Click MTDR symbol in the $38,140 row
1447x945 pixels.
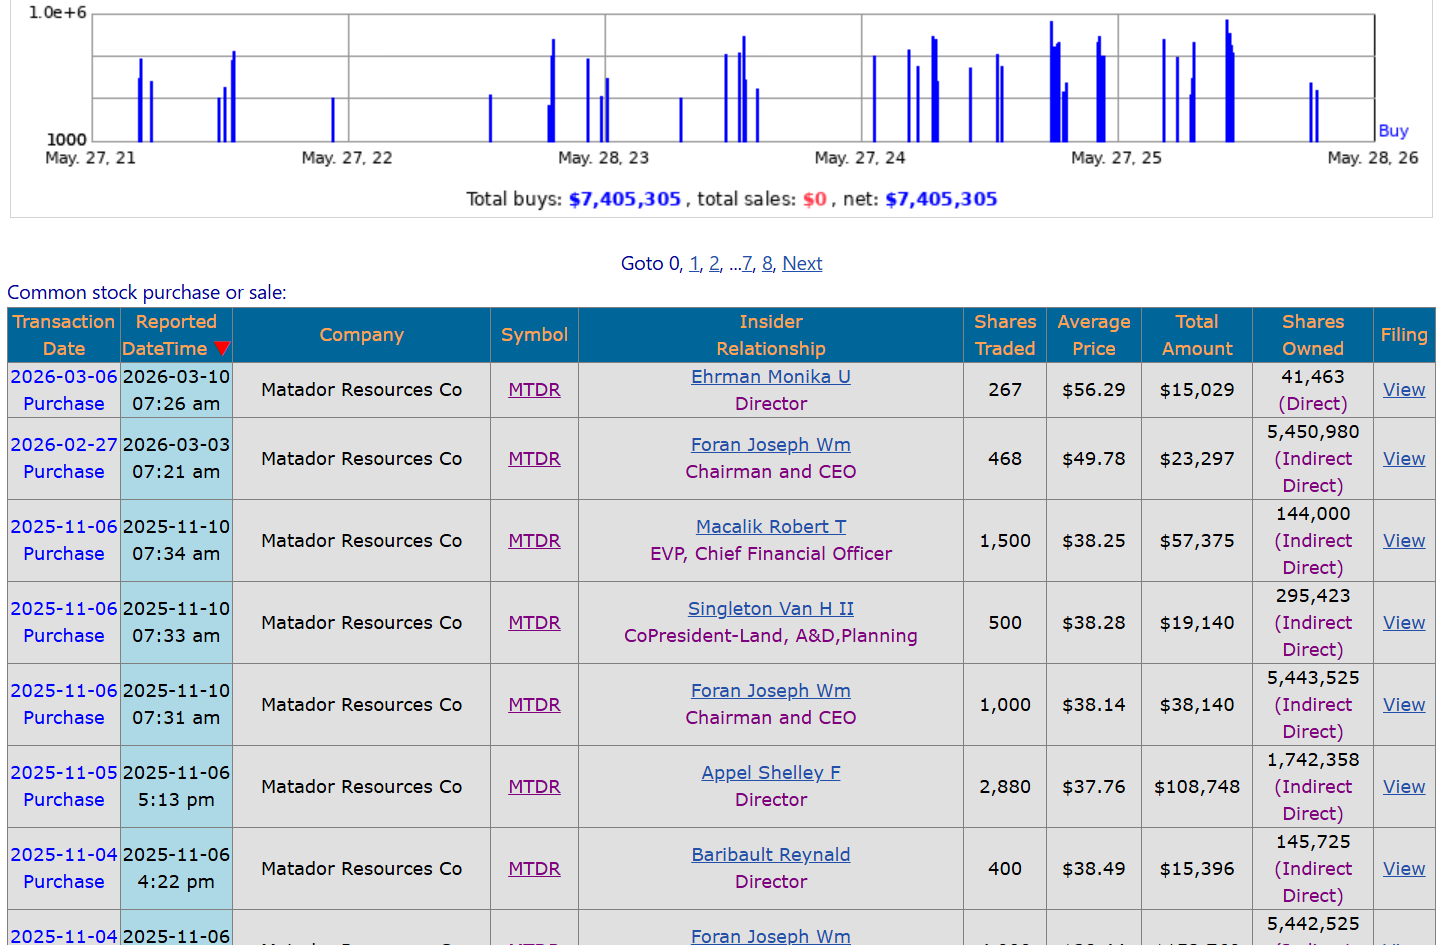point(534,704)
